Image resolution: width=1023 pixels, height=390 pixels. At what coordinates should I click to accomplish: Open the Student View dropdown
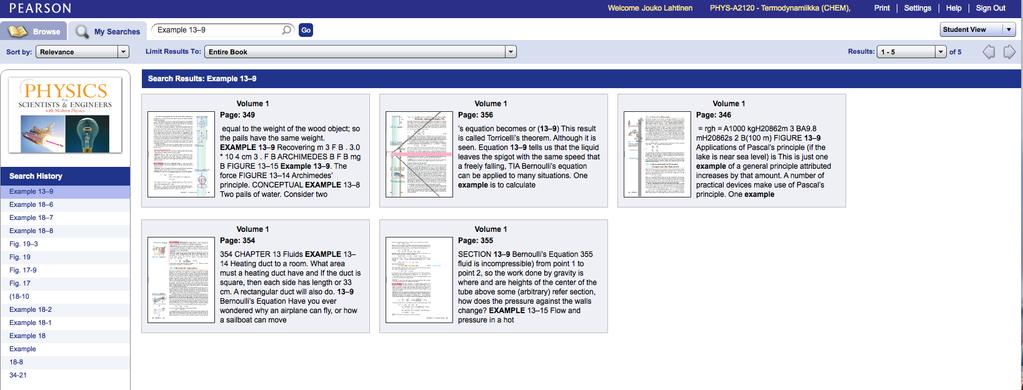[x=977, y=29]
